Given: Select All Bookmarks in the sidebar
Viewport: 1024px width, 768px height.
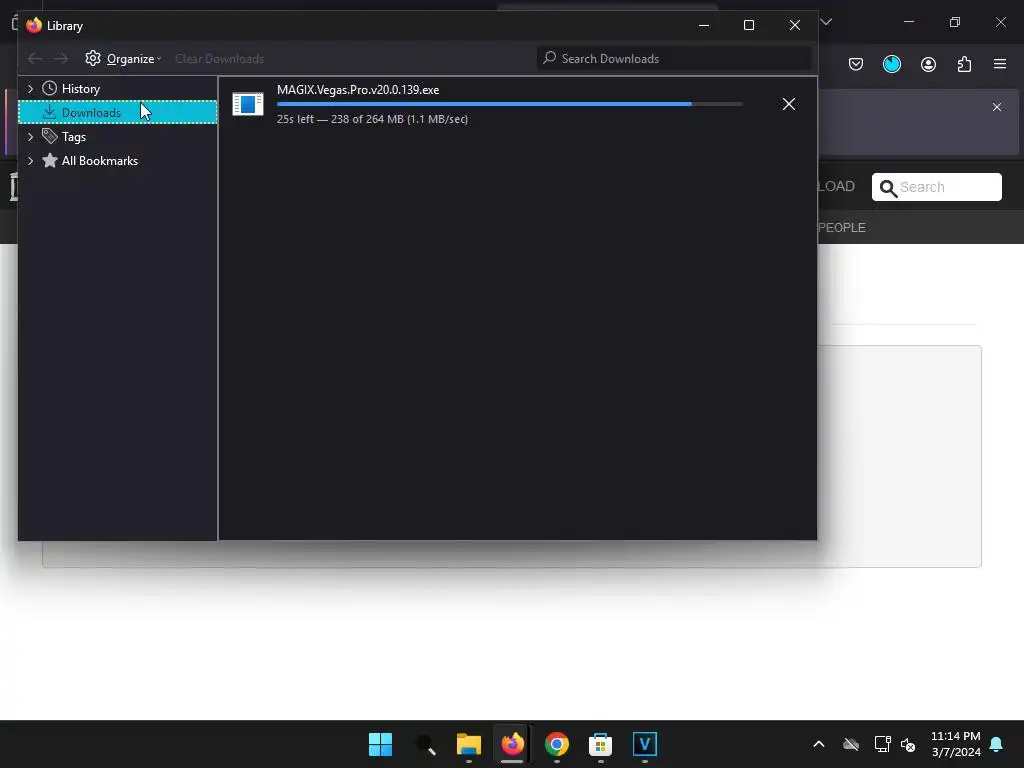Looking at the screenshot, I should (100, 161).
